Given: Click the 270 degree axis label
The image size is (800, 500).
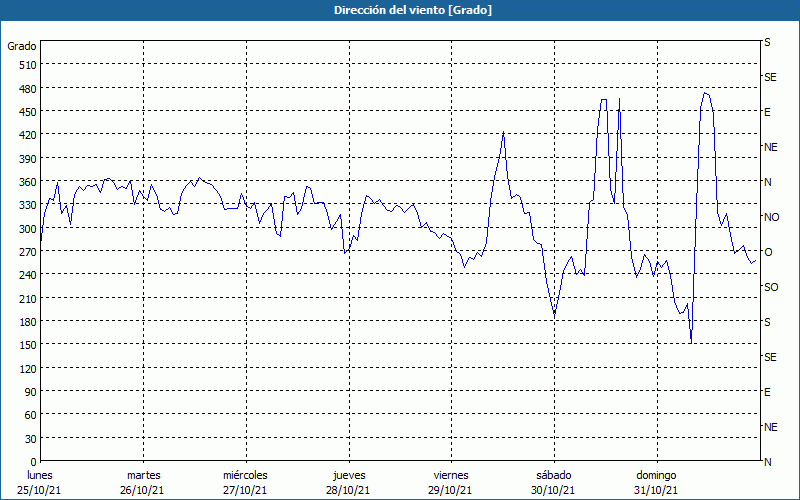Looking at the screenshot, I should pos(28,252).
